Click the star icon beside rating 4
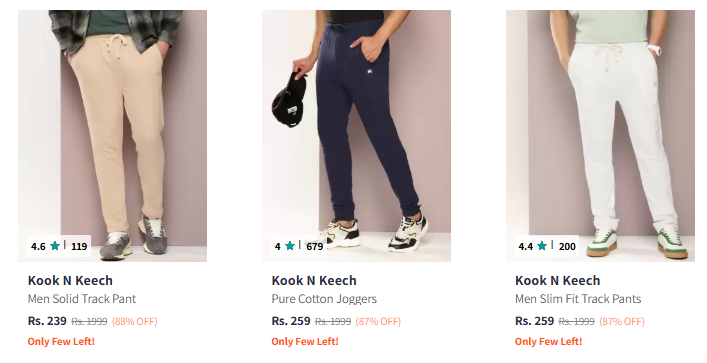 click(x=290, y=246)
